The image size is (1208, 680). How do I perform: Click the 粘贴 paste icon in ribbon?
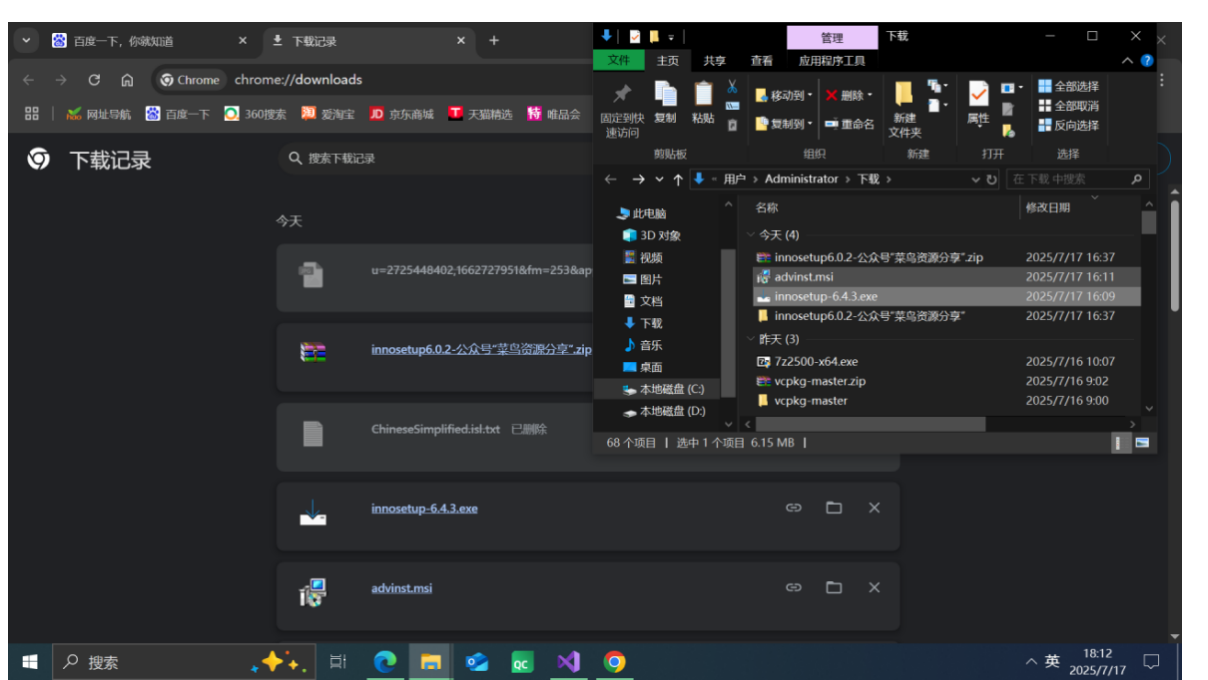pos(703,94)
